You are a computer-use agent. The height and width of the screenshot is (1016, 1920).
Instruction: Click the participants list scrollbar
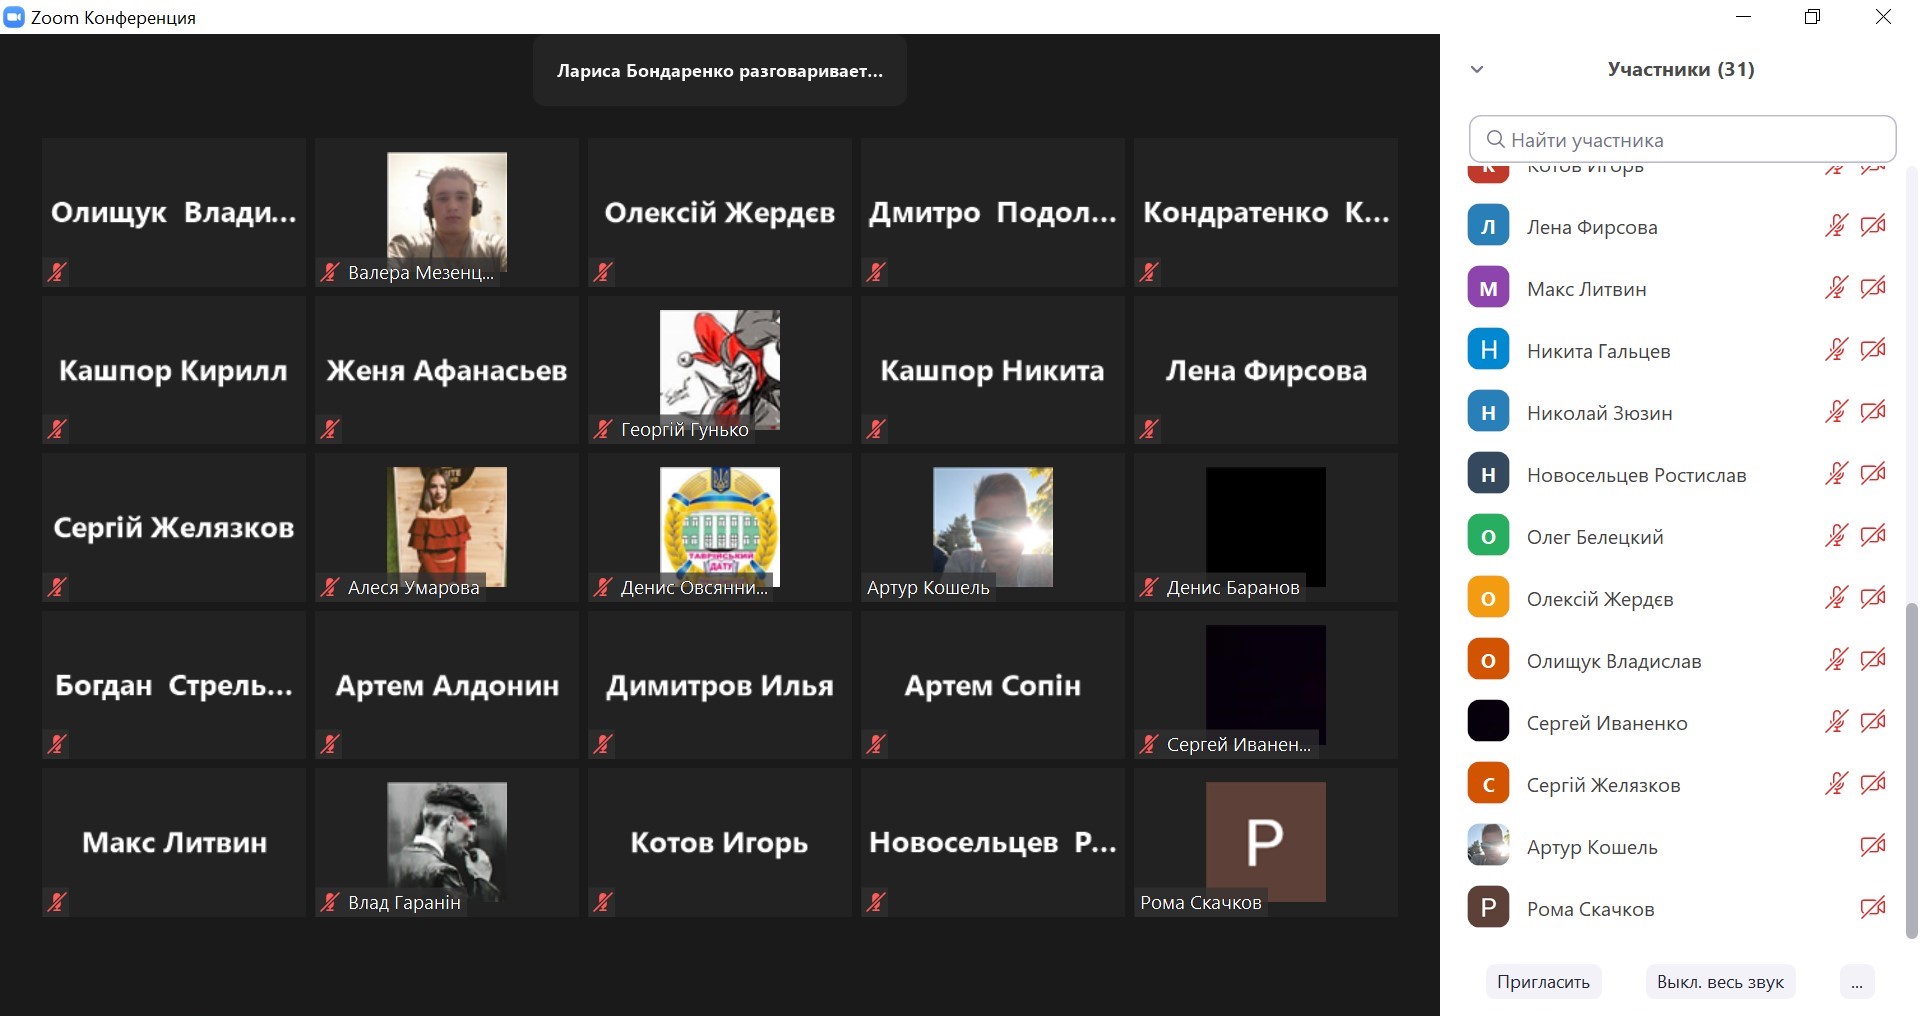[1911, 770]
